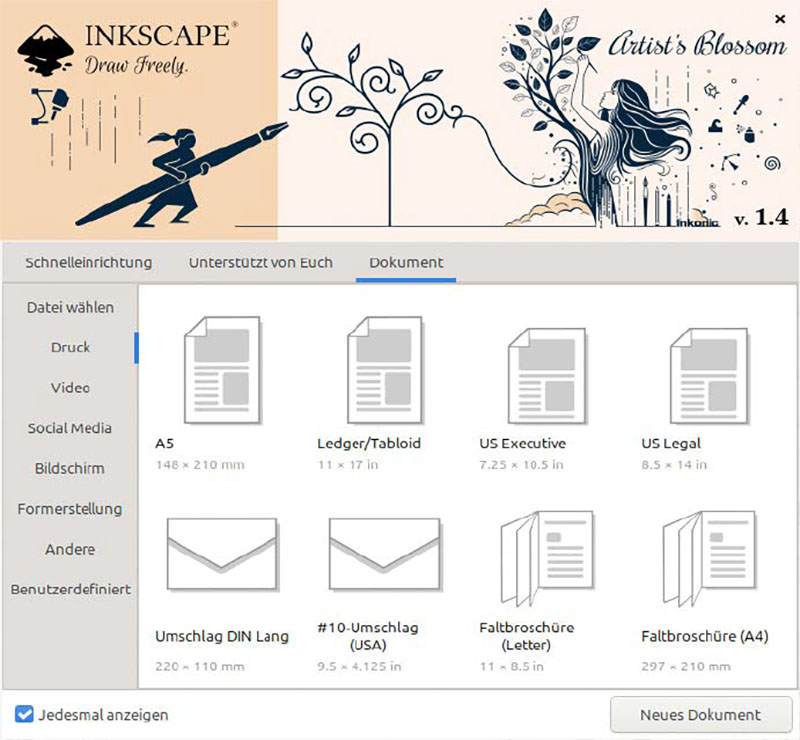Screen dimensions: 800x740
Task: Open the Unterstützt von Euch tab
Action: click(x=261, y=262)
